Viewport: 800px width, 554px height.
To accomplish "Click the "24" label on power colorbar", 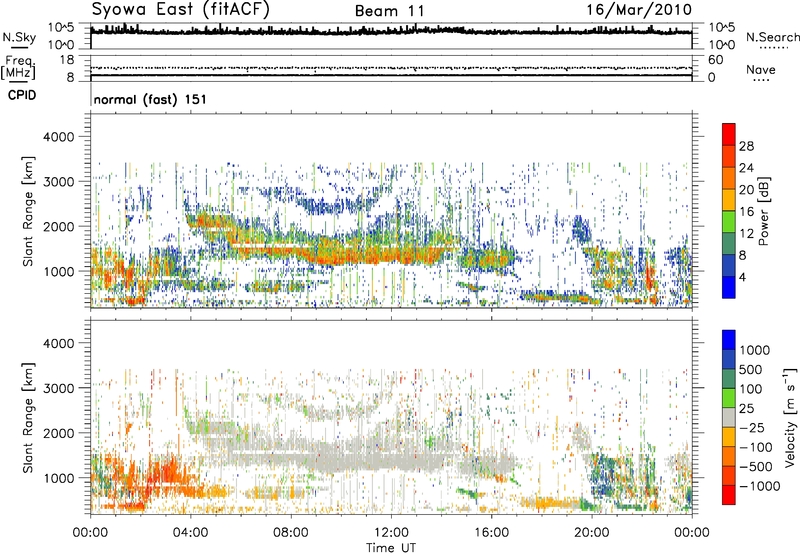I will pos(746,168).
